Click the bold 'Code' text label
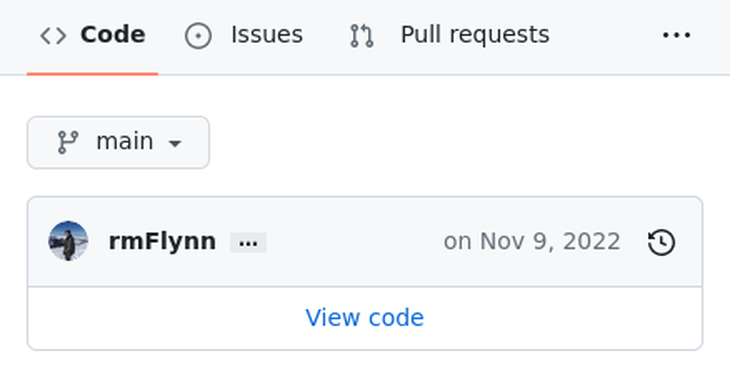 tap(113, 35)
